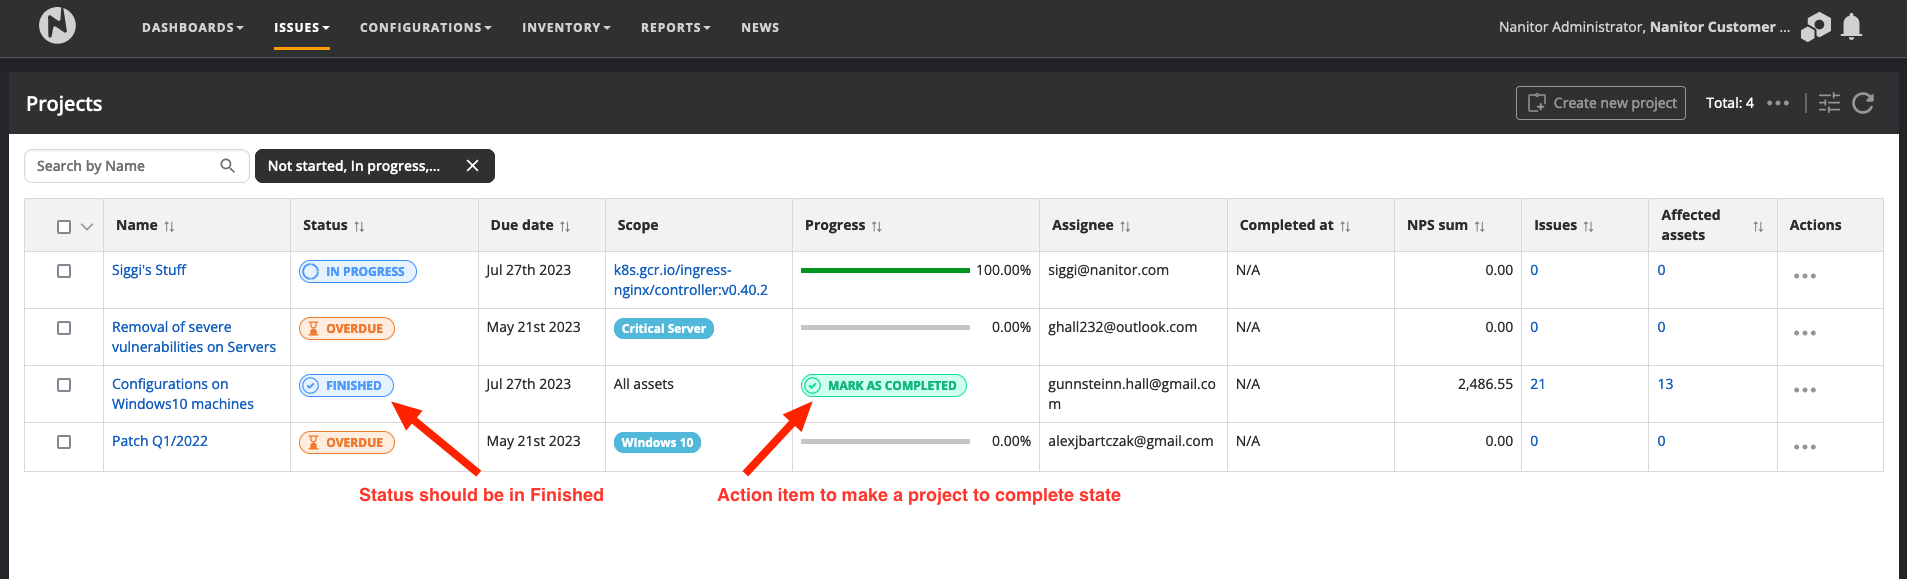This screenshot has width=1907, height=579.
Task: Open the notifications bell
Action: 1851,27
